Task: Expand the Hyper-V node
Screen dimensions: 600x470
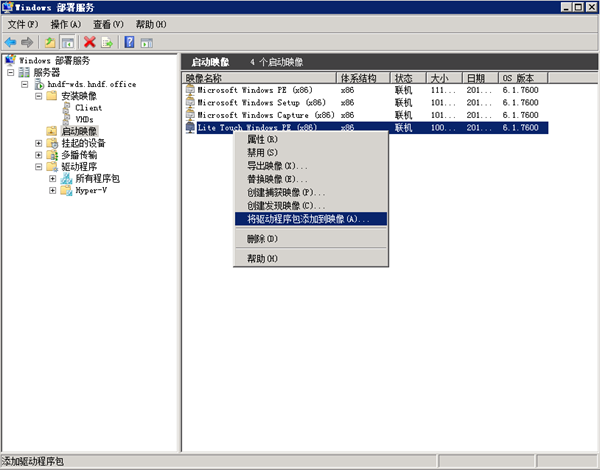Action: click(52, 191)
